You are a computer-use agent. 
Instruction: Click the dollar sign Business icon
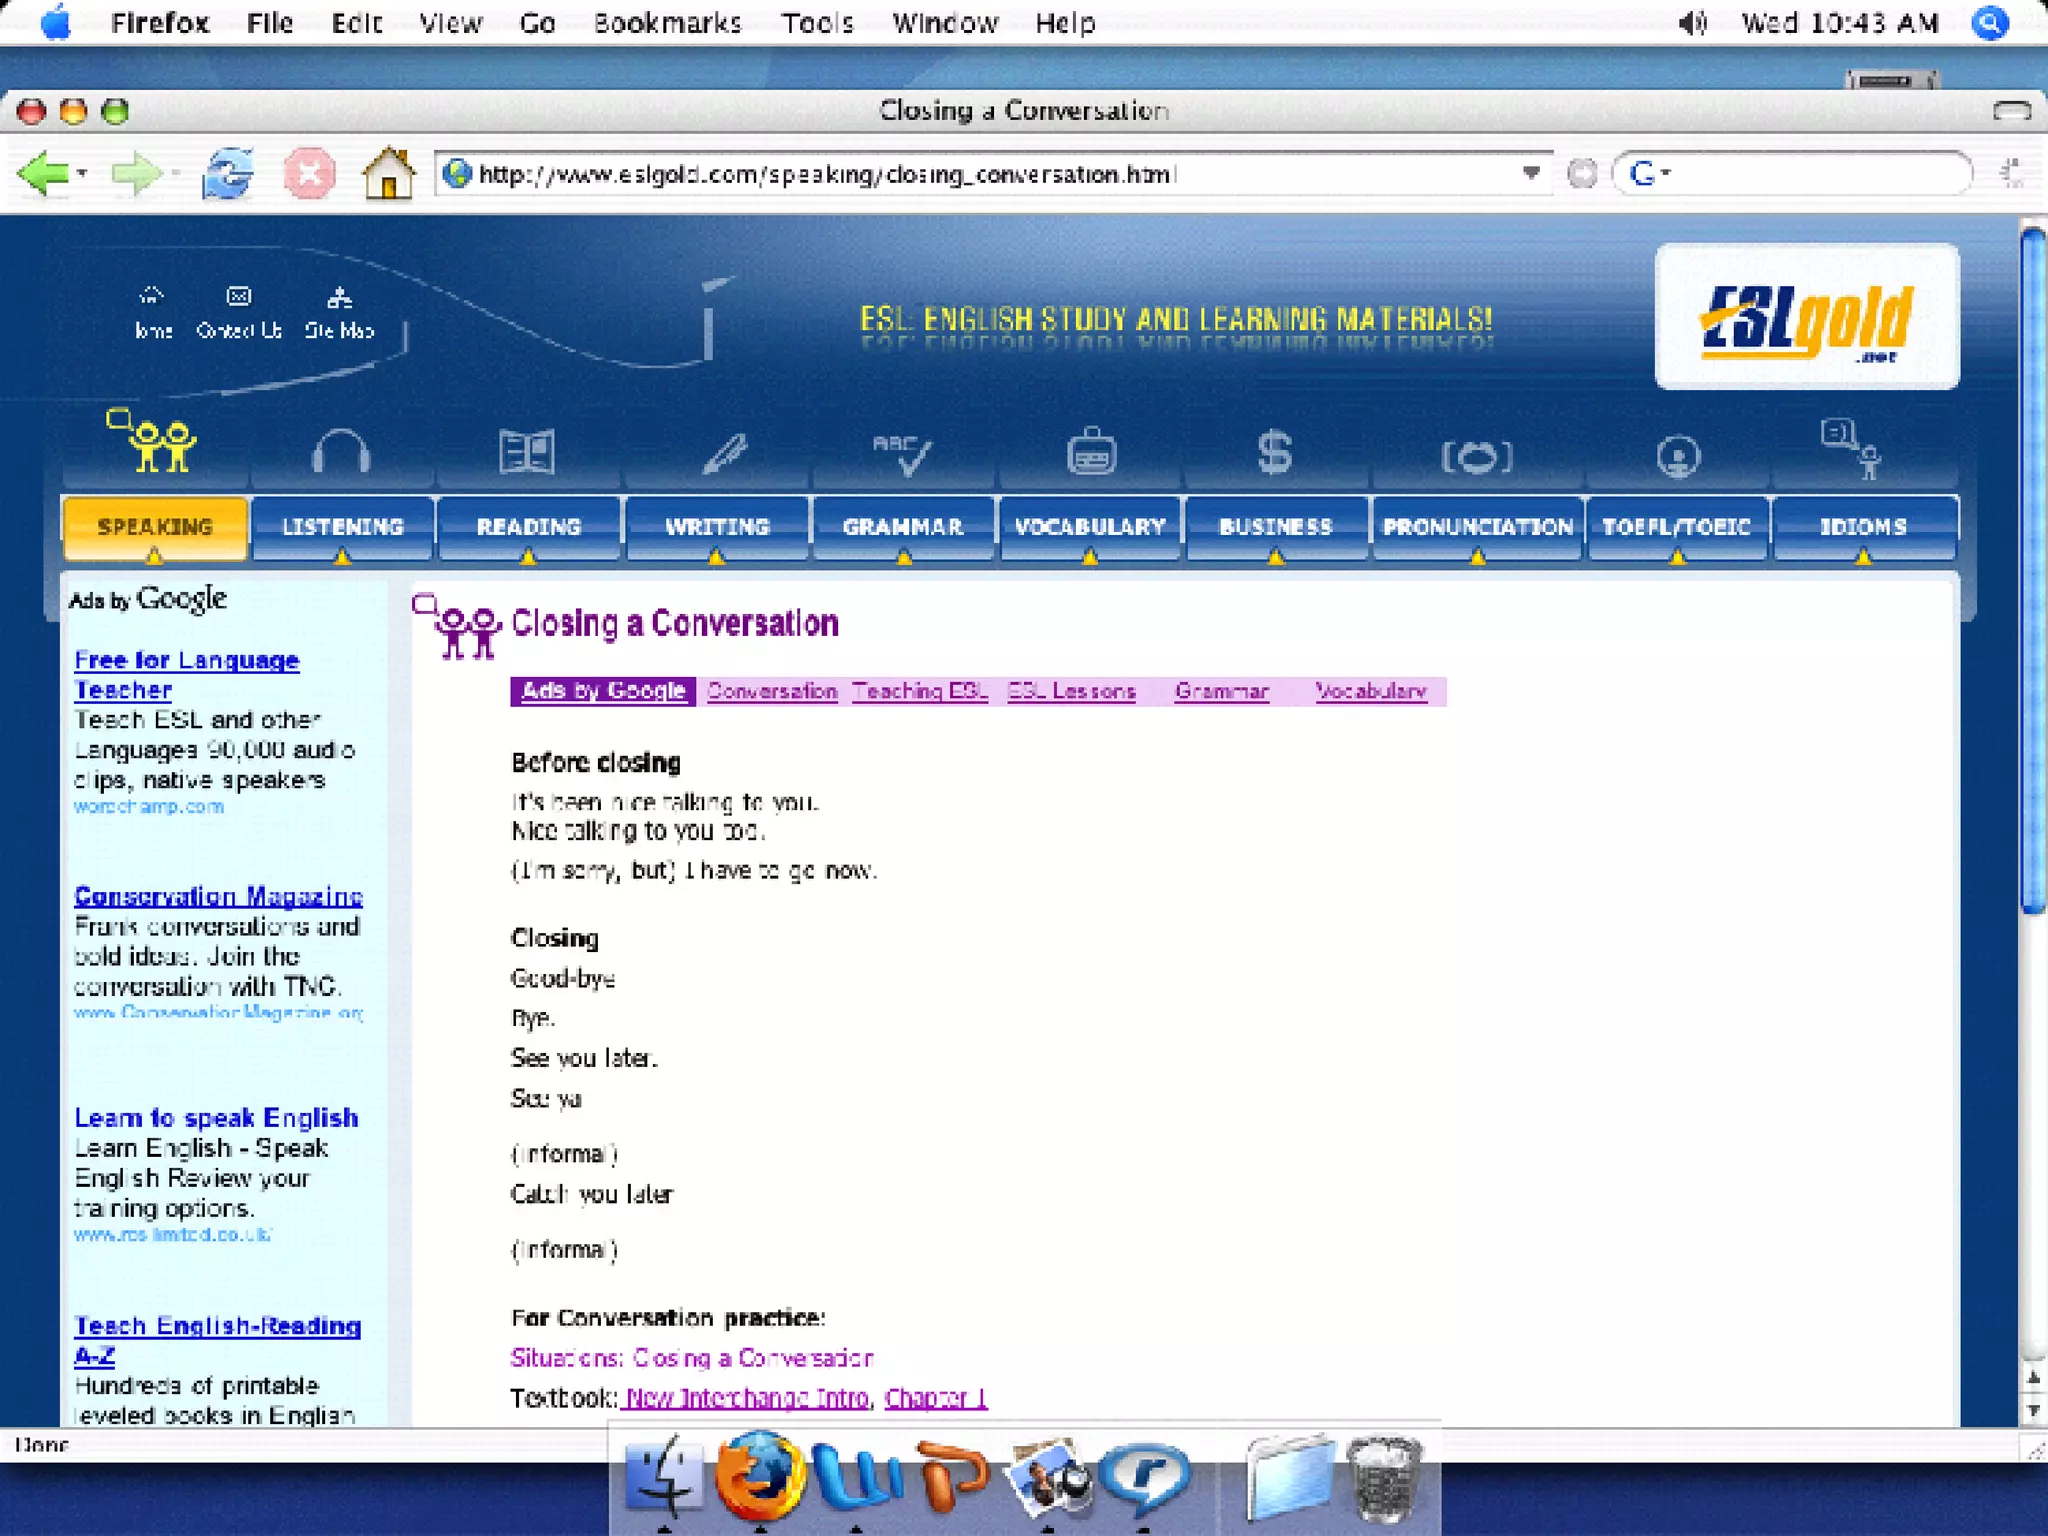tap(1274, 452)
